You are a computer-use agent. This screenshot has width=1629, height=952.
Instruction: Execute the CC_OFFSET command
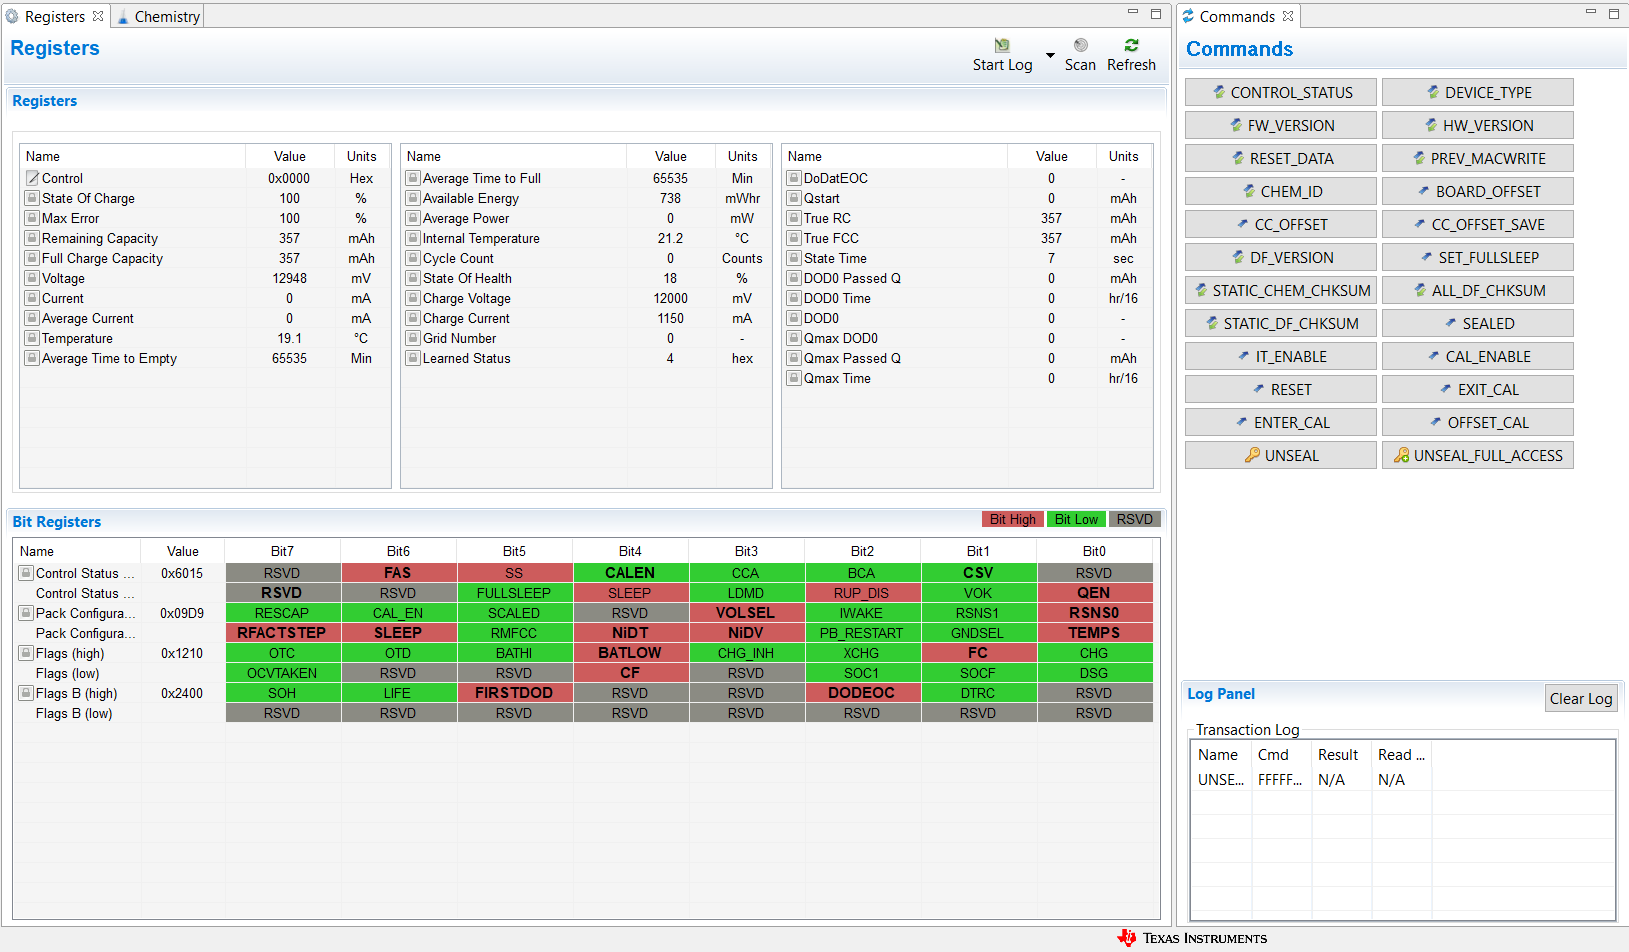point(1281,224)
